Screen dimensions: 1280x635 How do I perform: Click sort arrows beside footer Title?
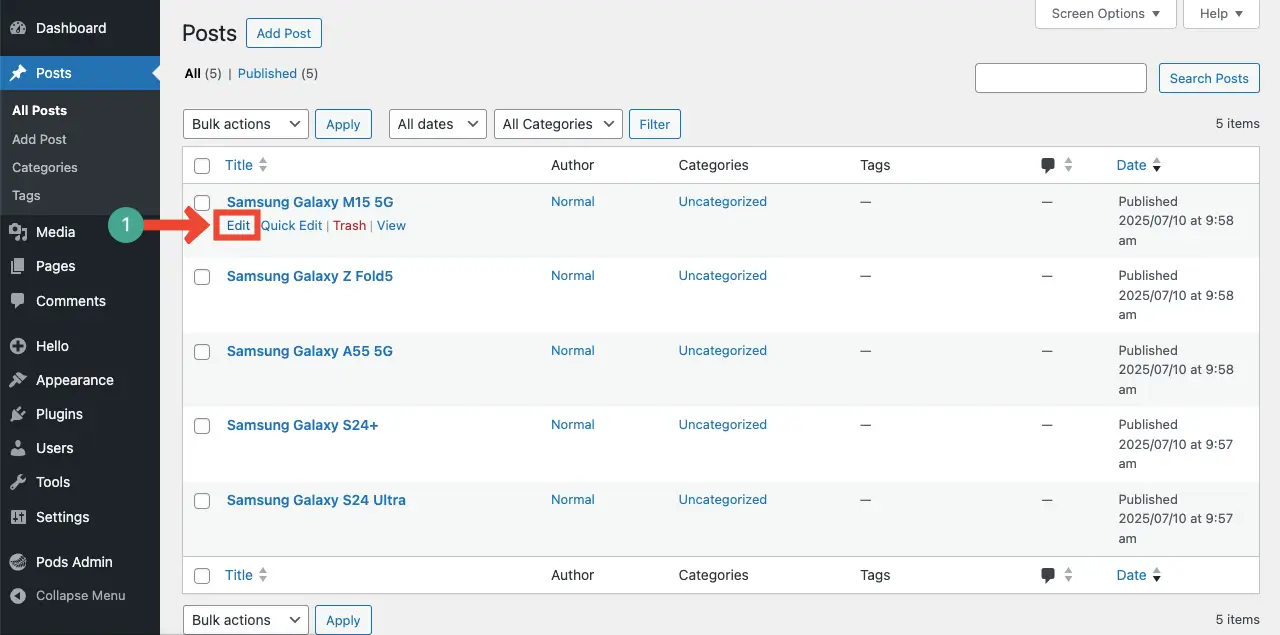point(263,575)
